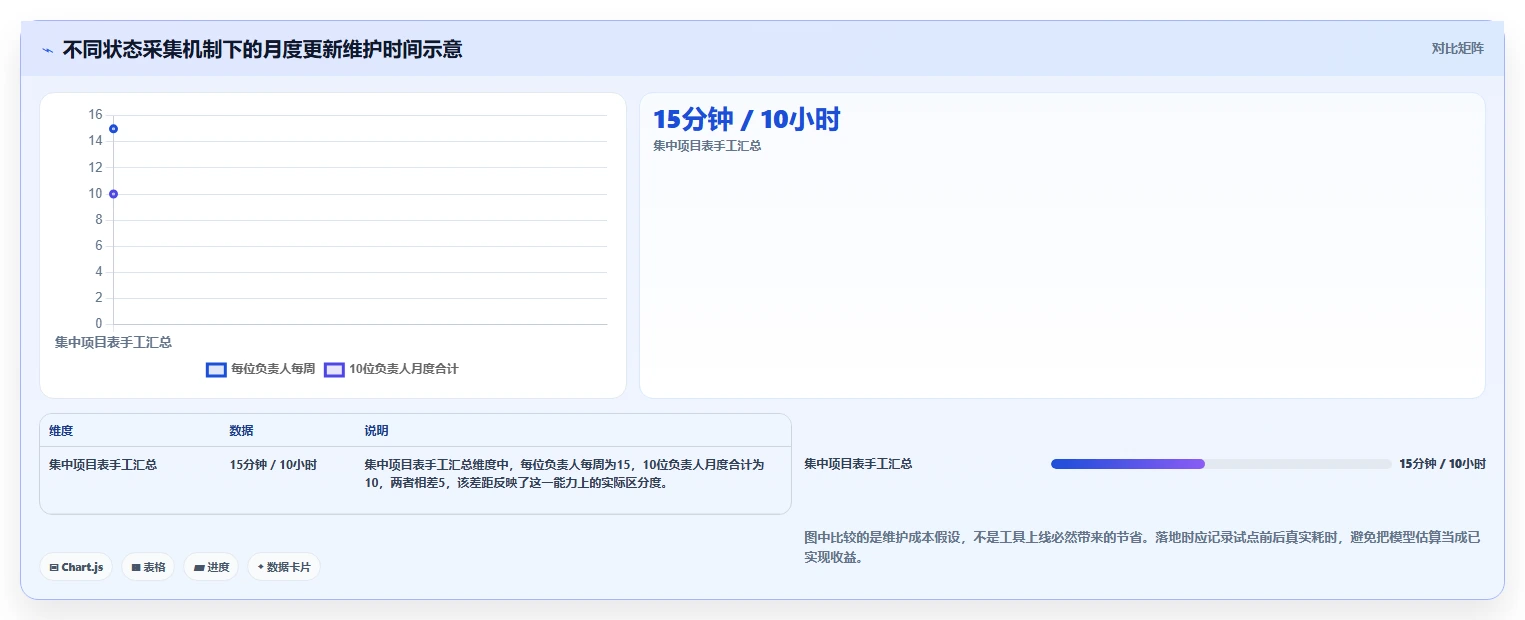The image size is (1525, 620).
Task: Click the large 15分钟 / 10小时 card value
Action: [x=747, y=120]
